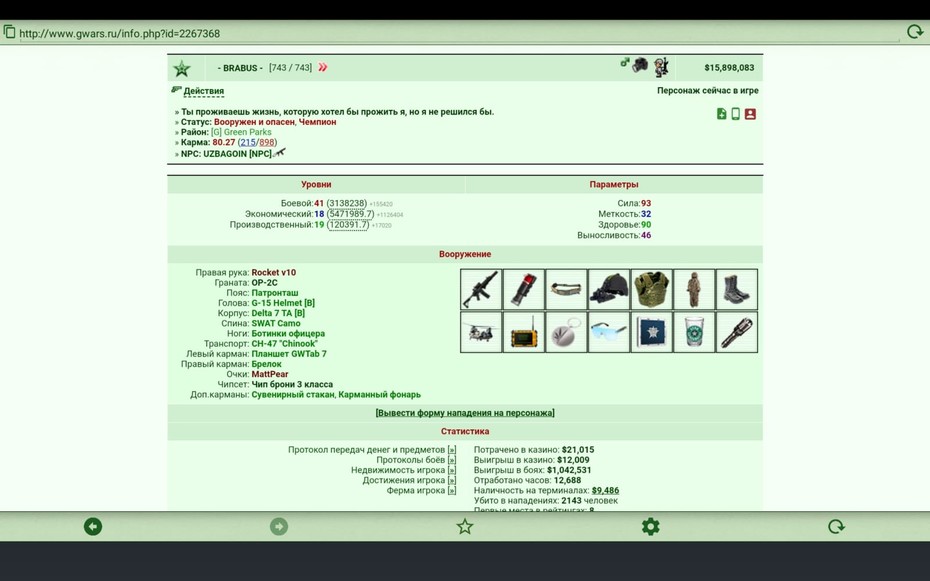
Task: Click the green phone icon
Action: 735,114
